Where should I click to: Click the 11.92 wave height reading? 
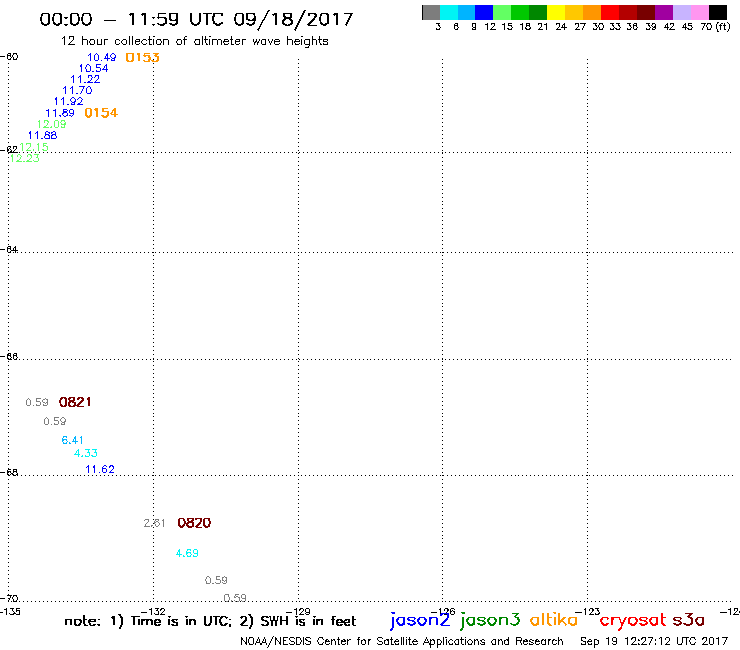pyautogui.click(x=68, y=101)
